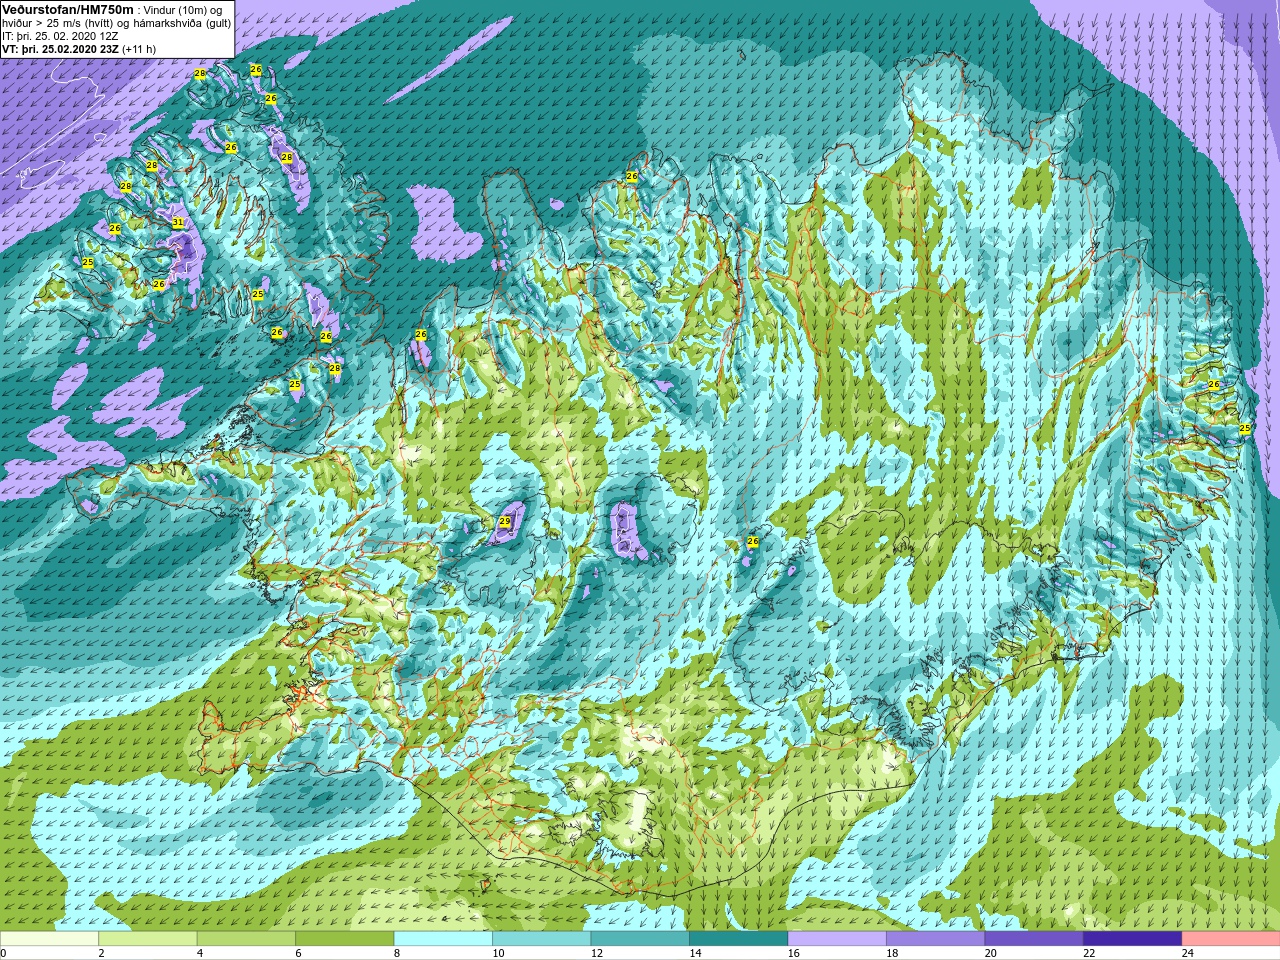
Task: Select the VT: þri. 25.02.2020 23Z line
Action: tap(79, 49)
